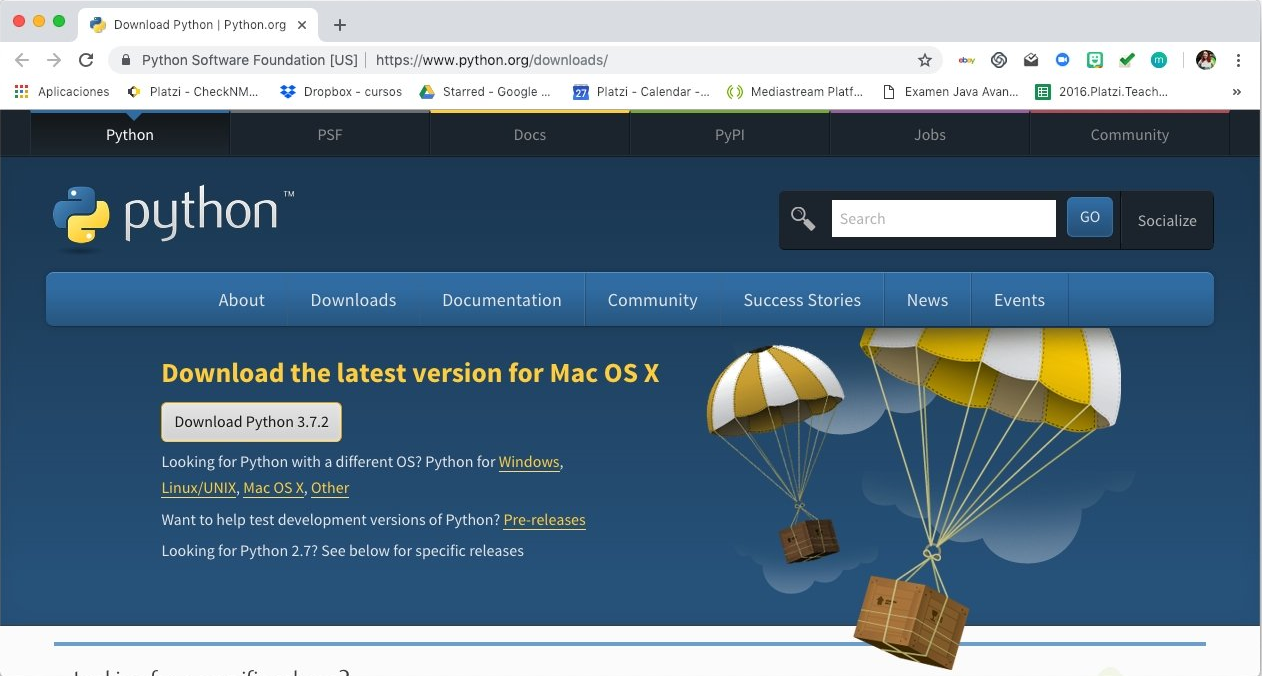The width and height of the screenshot is (1262, 676).
Task: Open the Docs top-bar tab
Action: pos(530,134)
